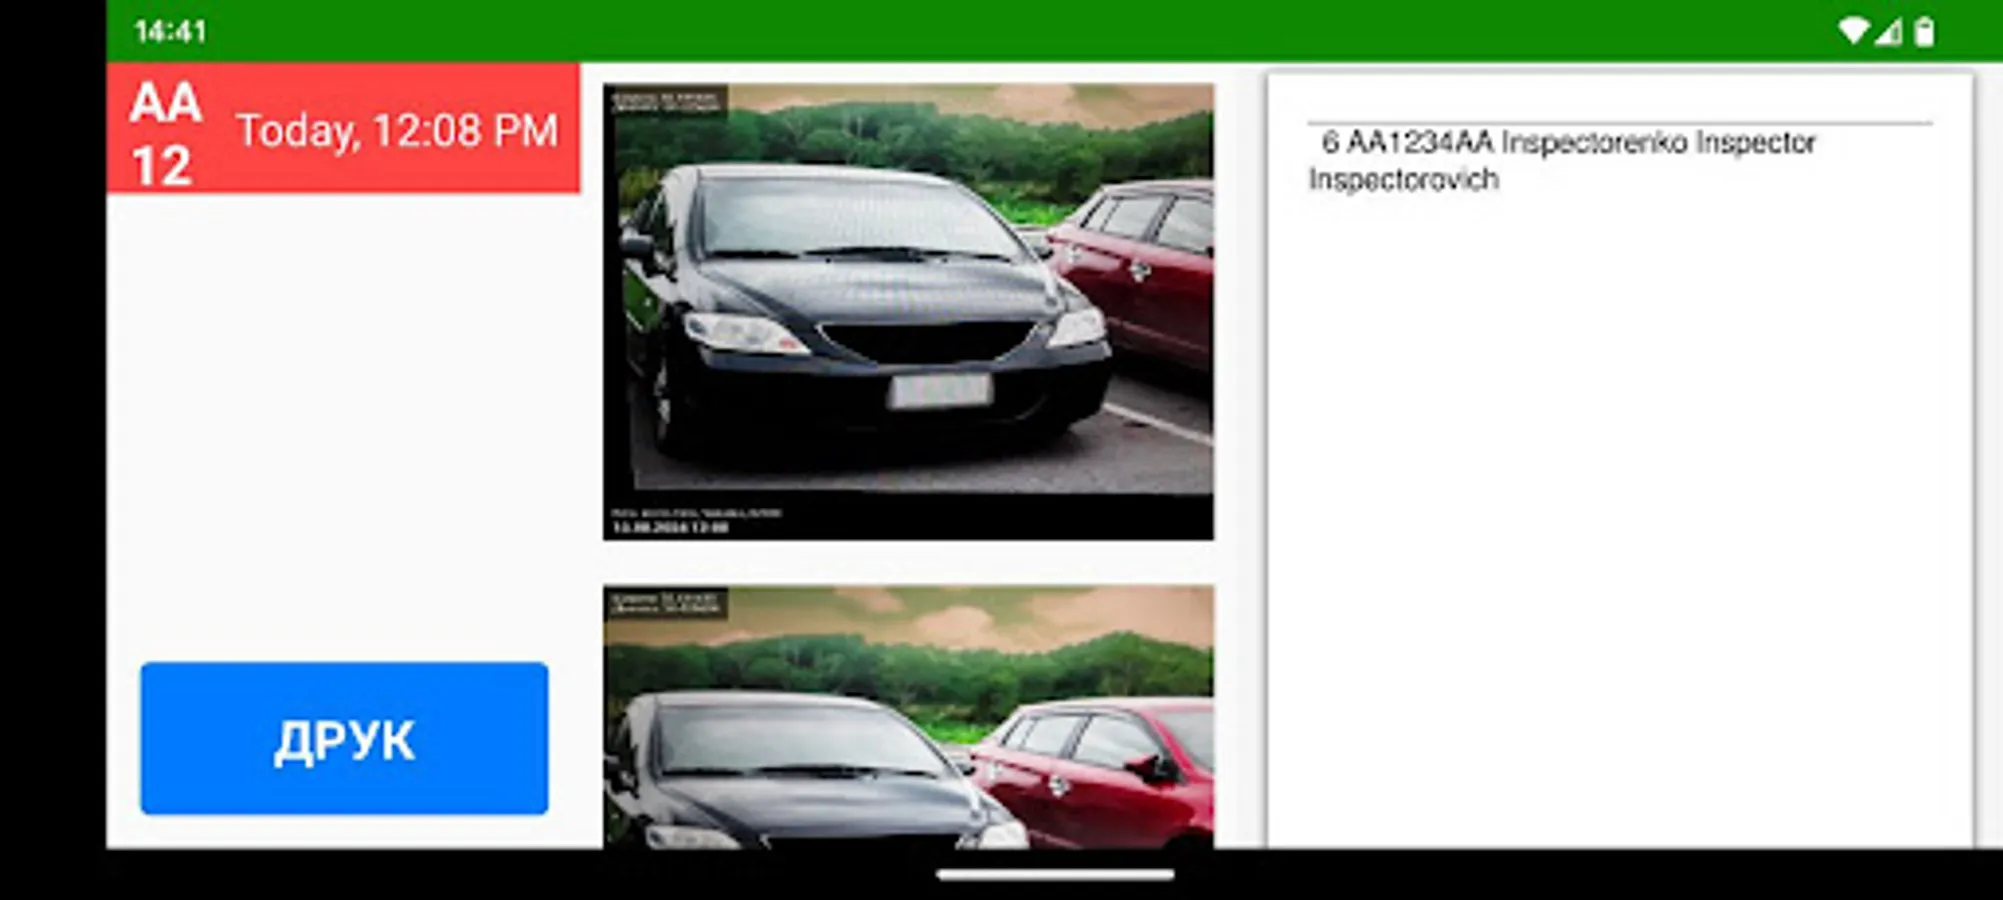
Task: Tap the caption overlay on the bottom photo
Action: [670, 605]
